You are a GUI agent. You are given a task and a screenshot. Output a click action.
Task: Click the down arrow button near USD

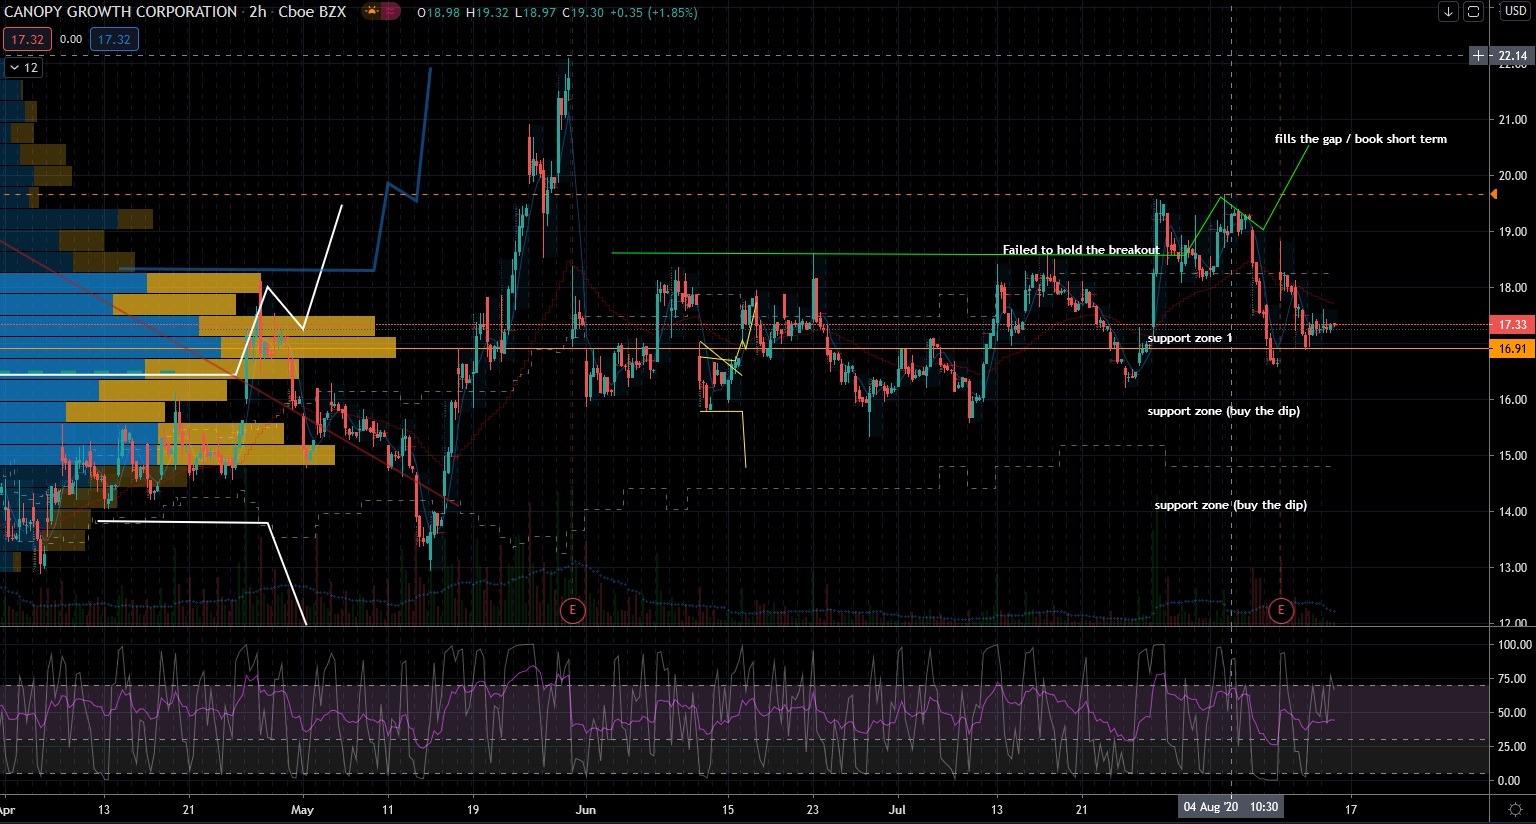pos(1448,12)
